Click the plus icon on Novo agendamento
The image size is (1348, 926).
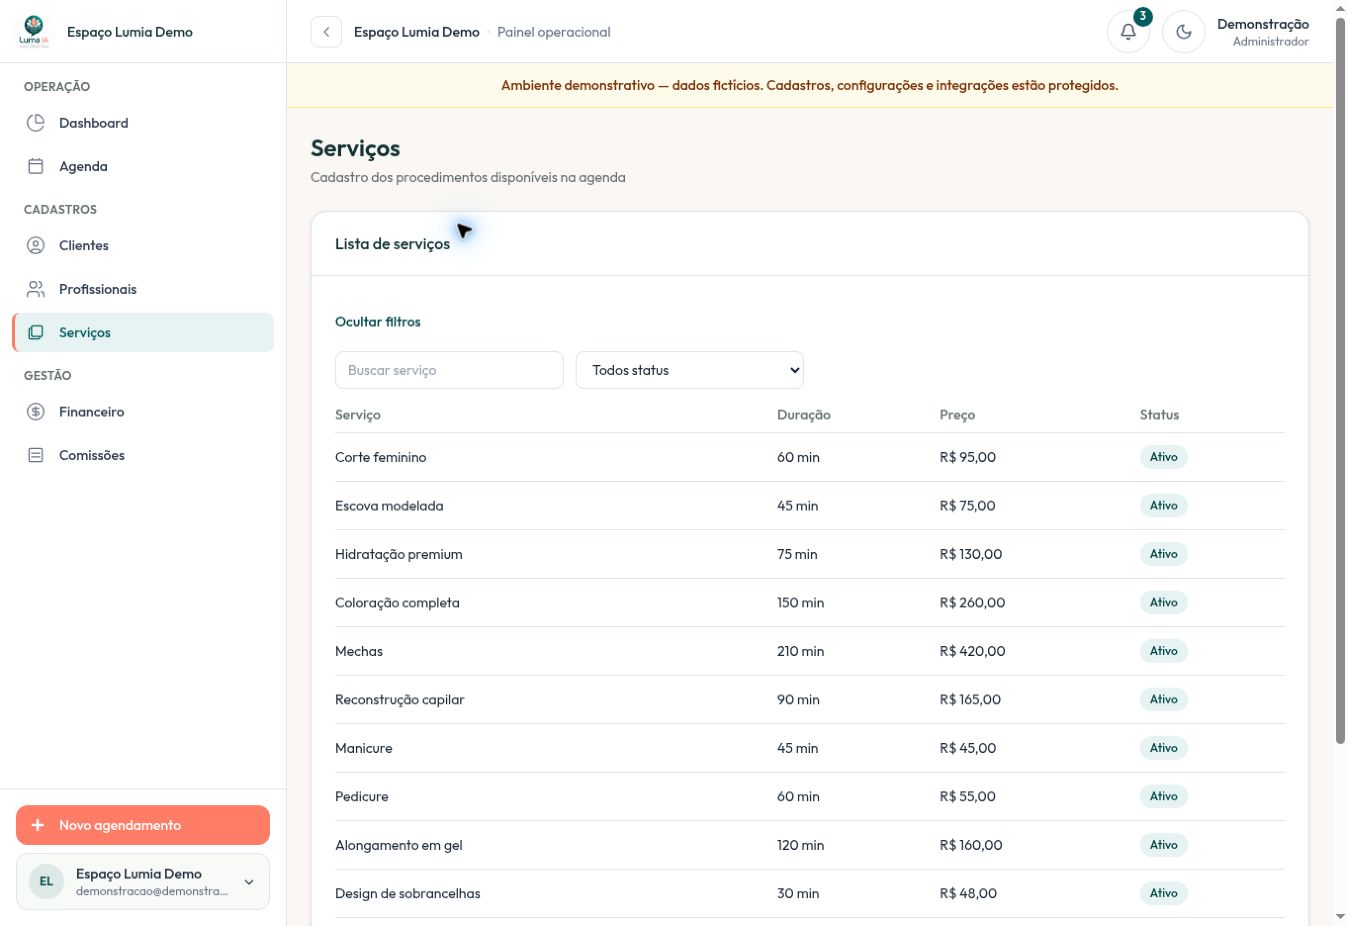[x=38, y=825]
